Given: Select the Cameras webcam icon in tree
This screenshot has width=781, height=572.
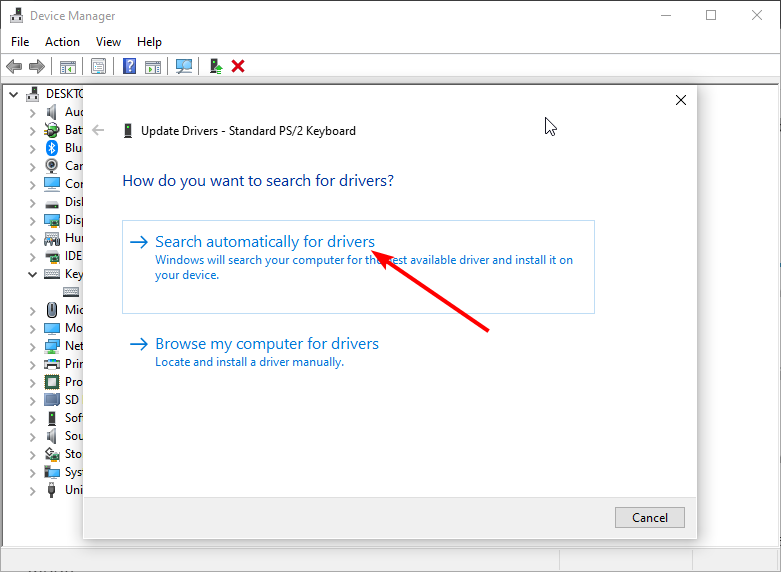Looking at the screenshot, I should (x=52, y=166).
